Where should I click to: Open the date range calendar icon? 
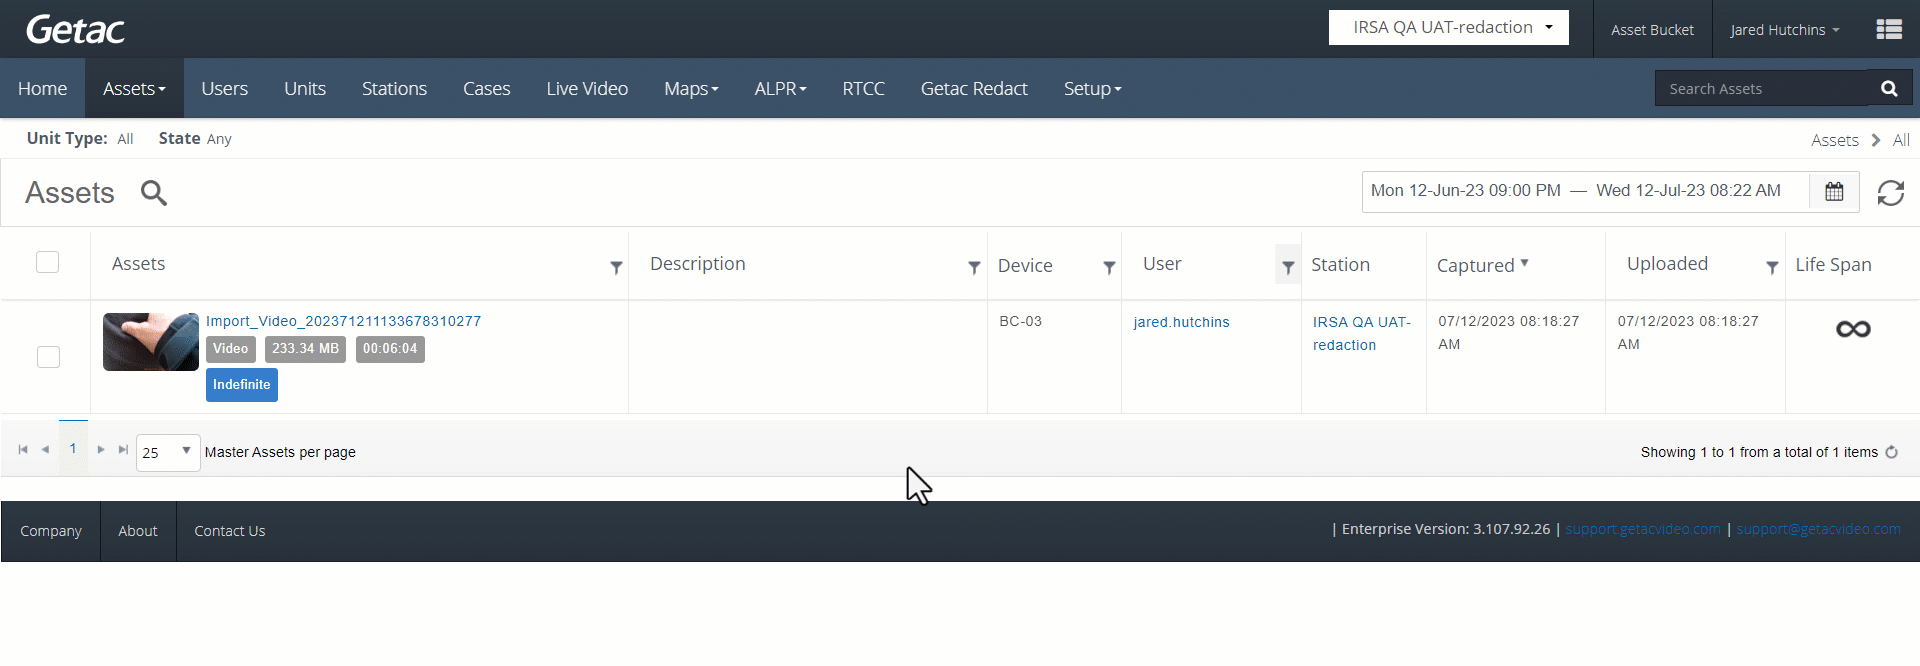pyautogui.click(x=1834, y=191)
